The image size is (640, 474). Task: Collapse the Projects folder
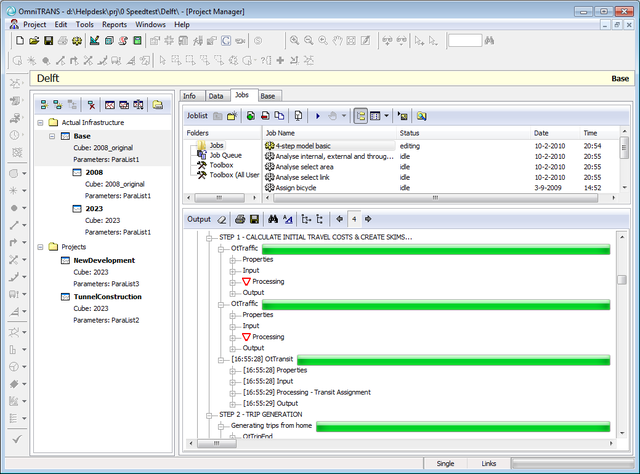click(x=40, y=247)
